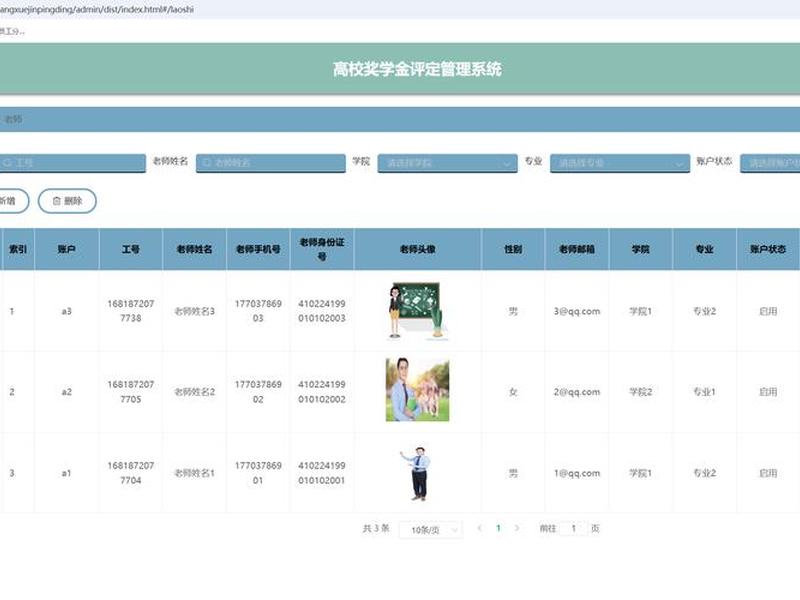
Task: Click the 账户 column header
Action: (x=66, y=249)
